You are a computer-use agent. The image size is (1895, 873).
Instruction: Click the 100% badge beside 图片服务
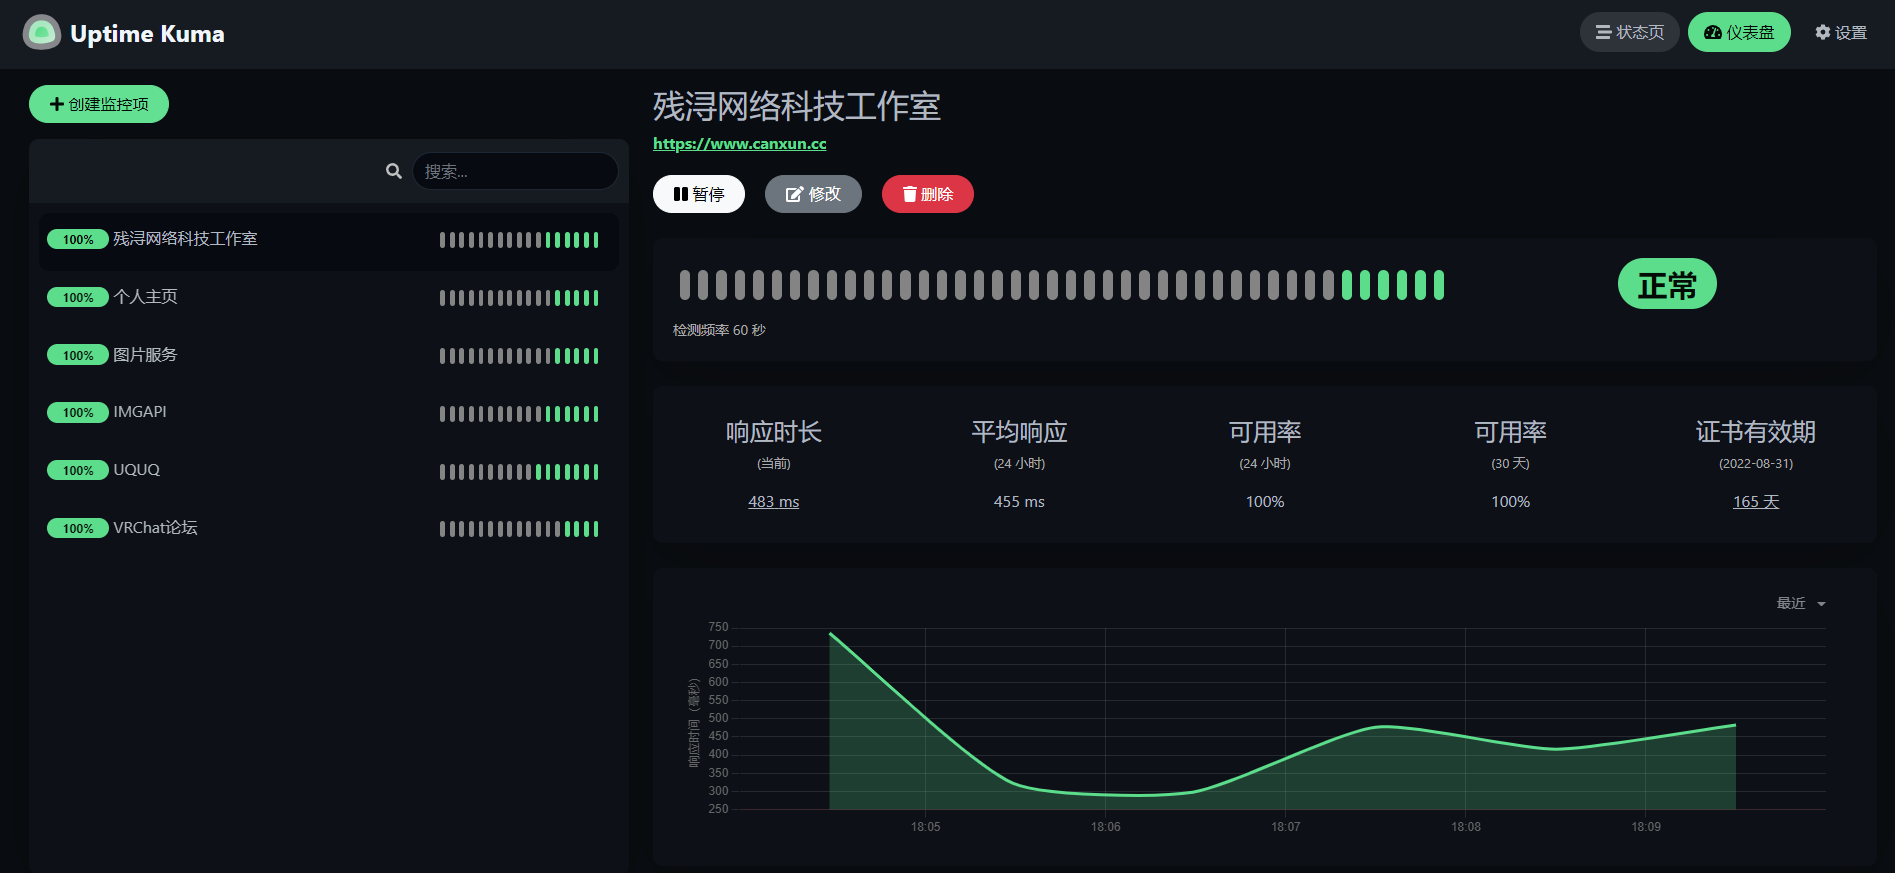click(x=78, y=355)
